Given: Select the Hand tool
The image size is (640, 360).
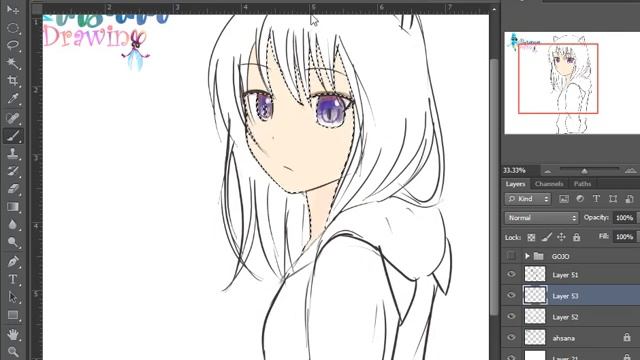Looking at the screenshot, I should point(13,334).
